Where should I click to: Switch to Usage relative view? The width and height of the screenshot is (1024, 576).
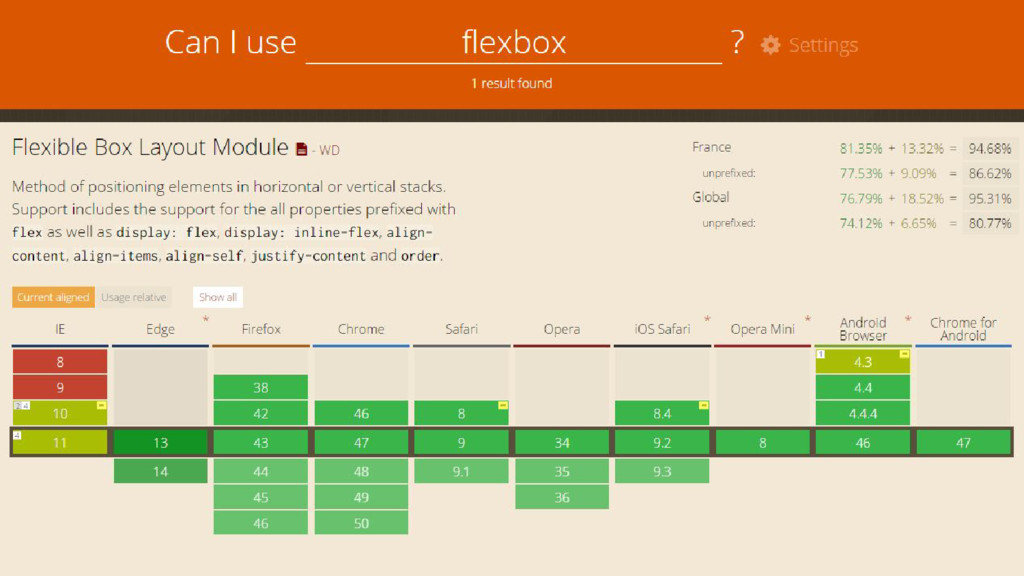(x=134, y=297)
